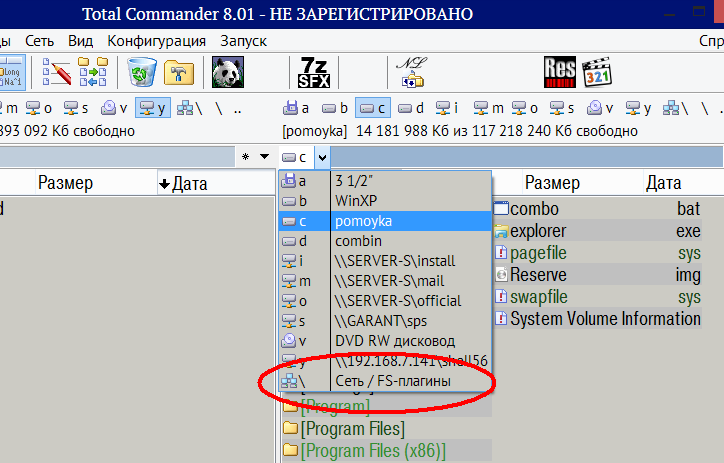This screenshot has height=463, width=724.
Task: Select swapfile sys file
Action: (597, 297)
